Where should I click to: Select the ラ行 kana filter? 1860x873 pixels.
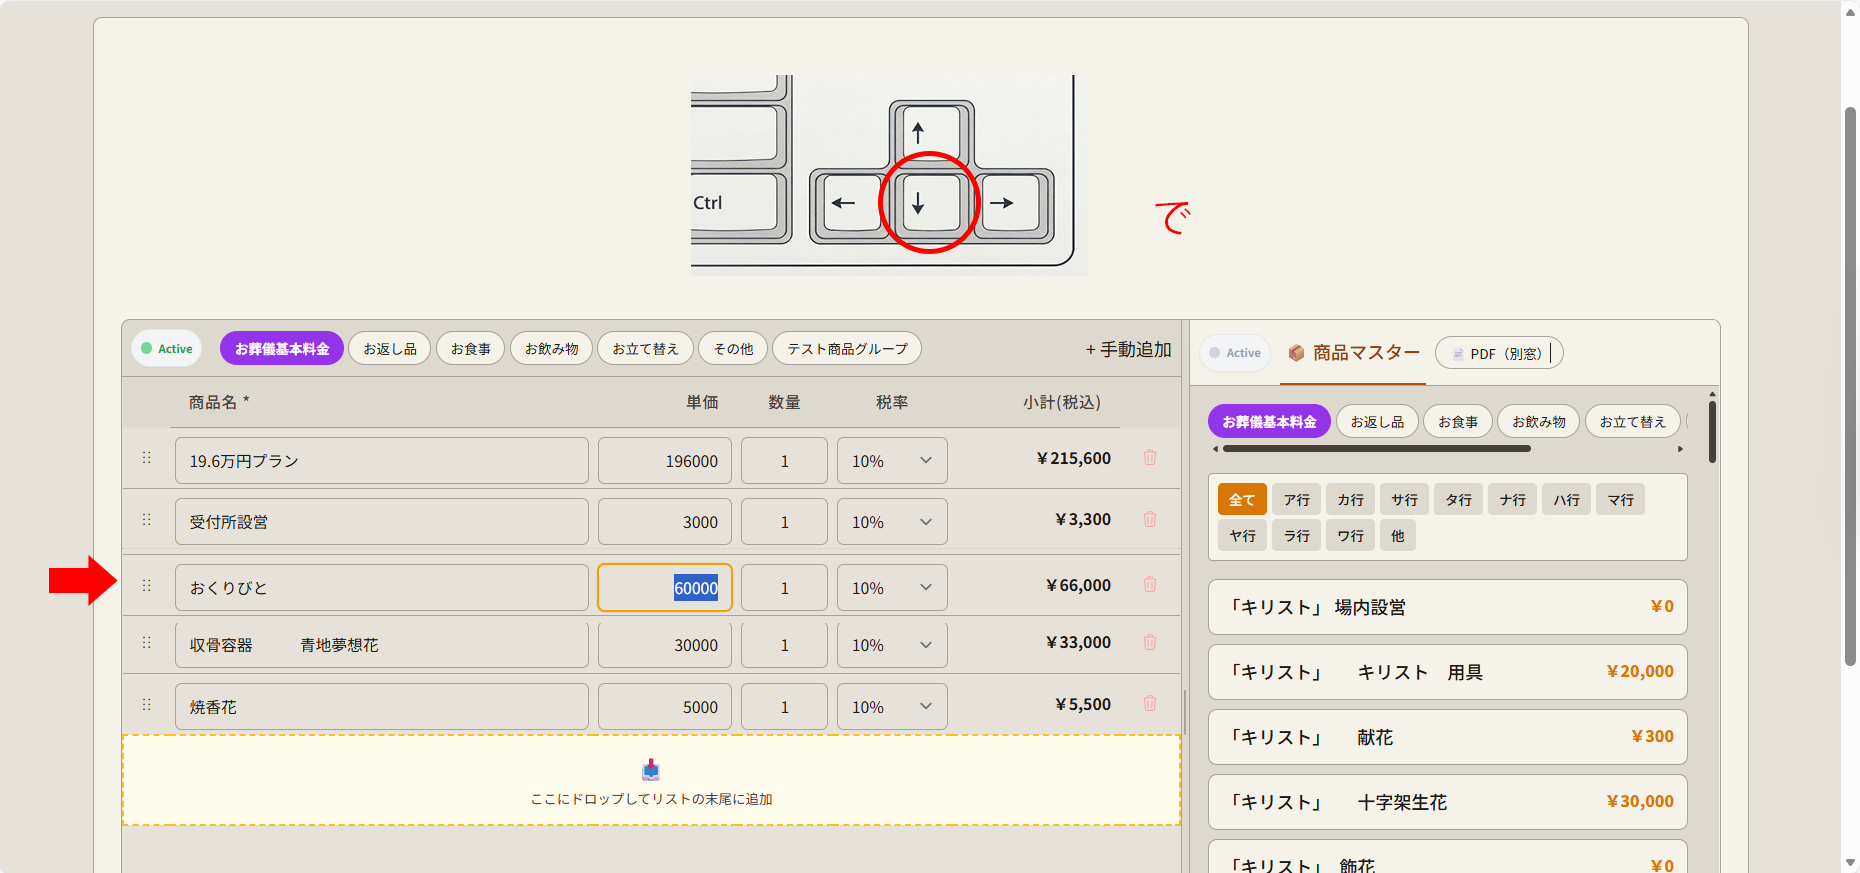tap(1297, 535)
